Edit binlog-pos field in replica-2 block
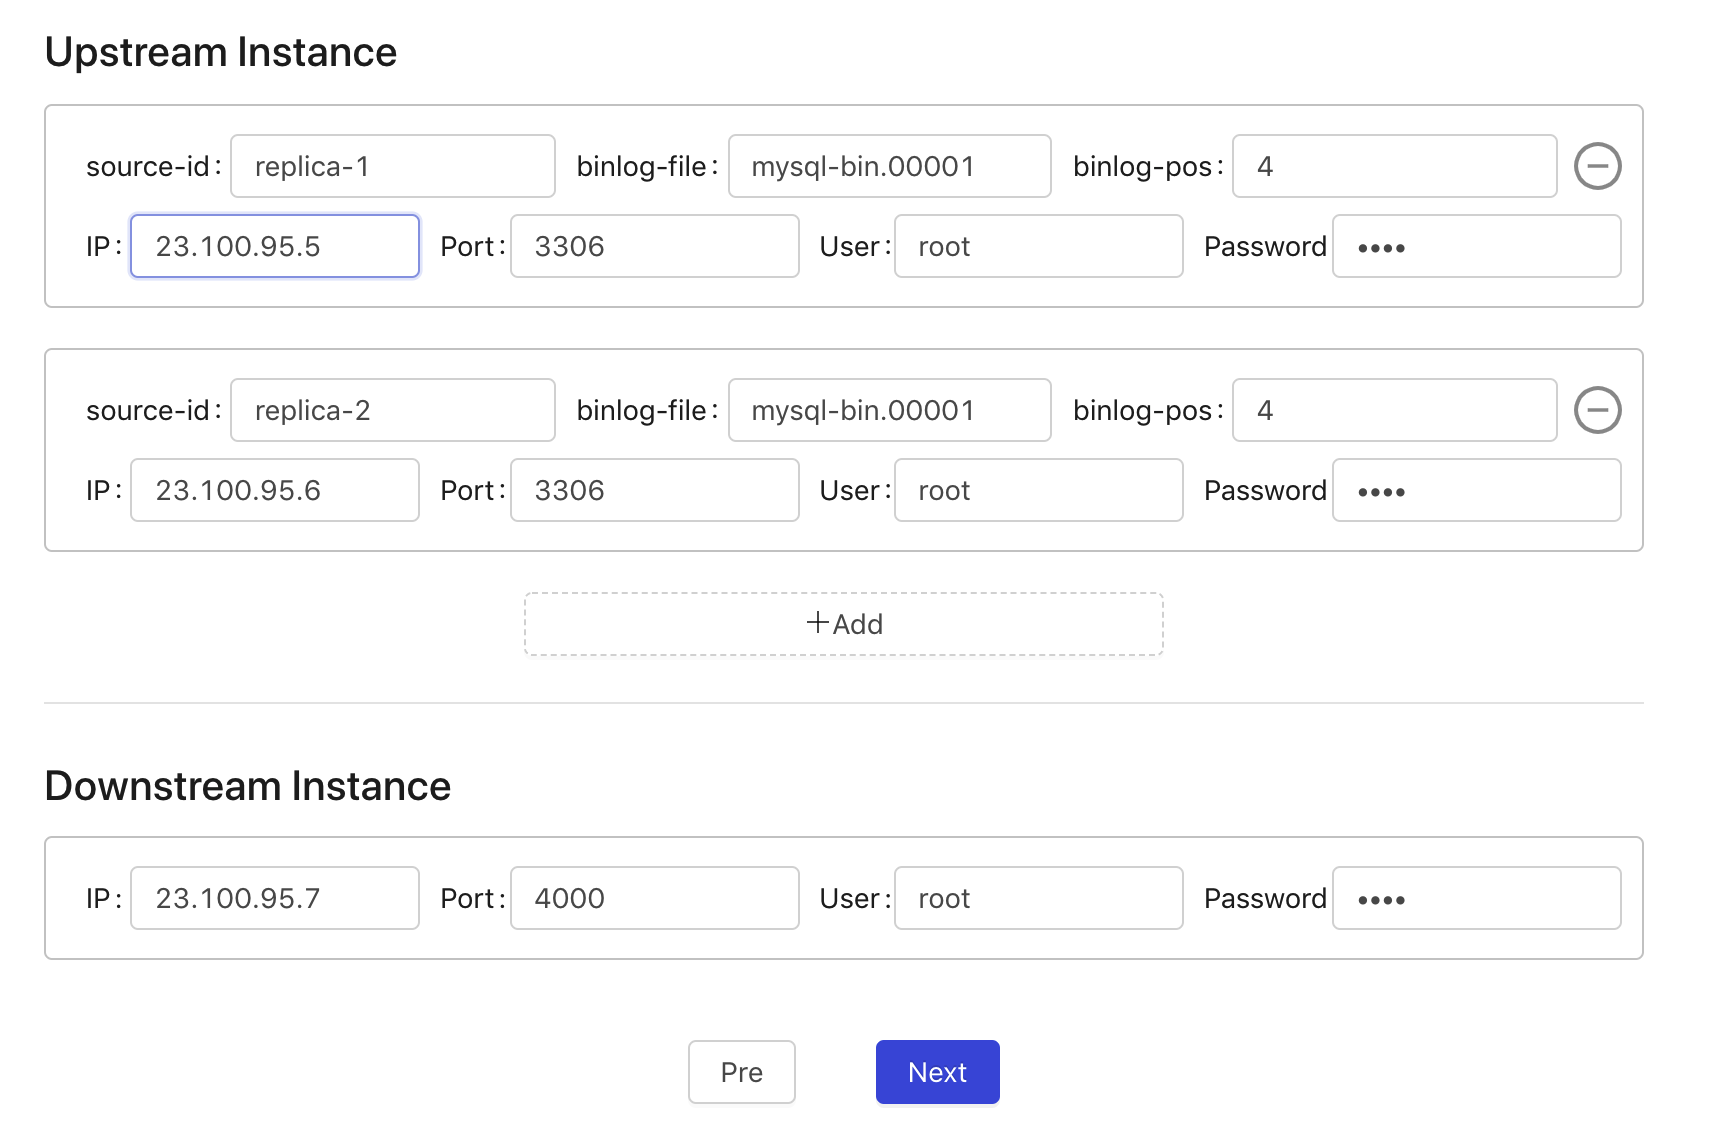The width and height of the screenshot is (1726, 1148). (x=1395, y=410)
